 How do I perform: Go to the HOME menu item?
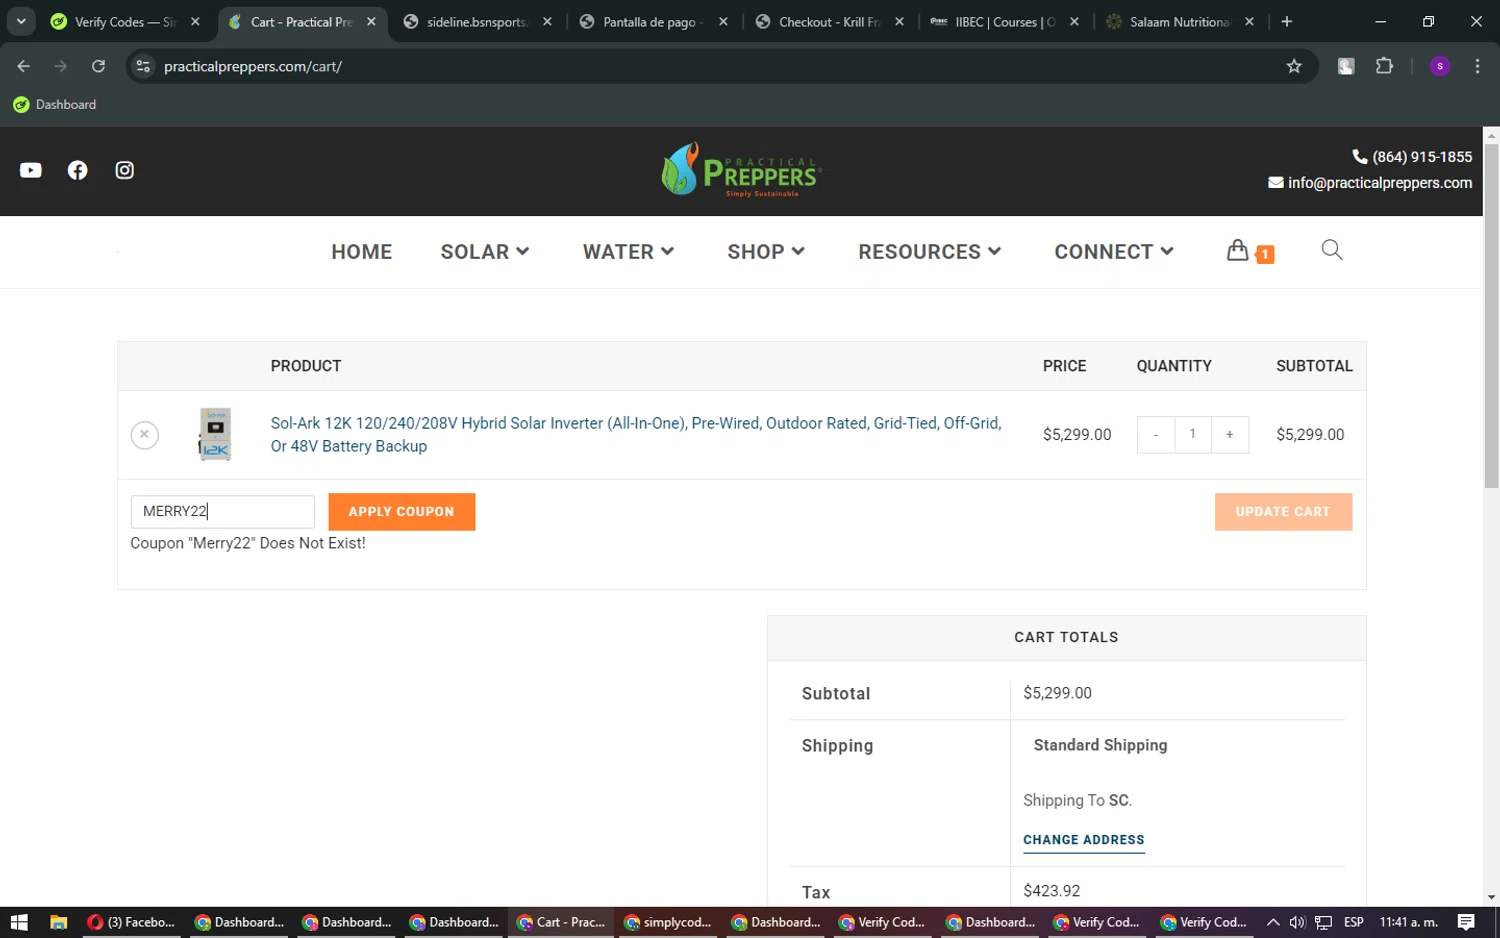(362, 252)
